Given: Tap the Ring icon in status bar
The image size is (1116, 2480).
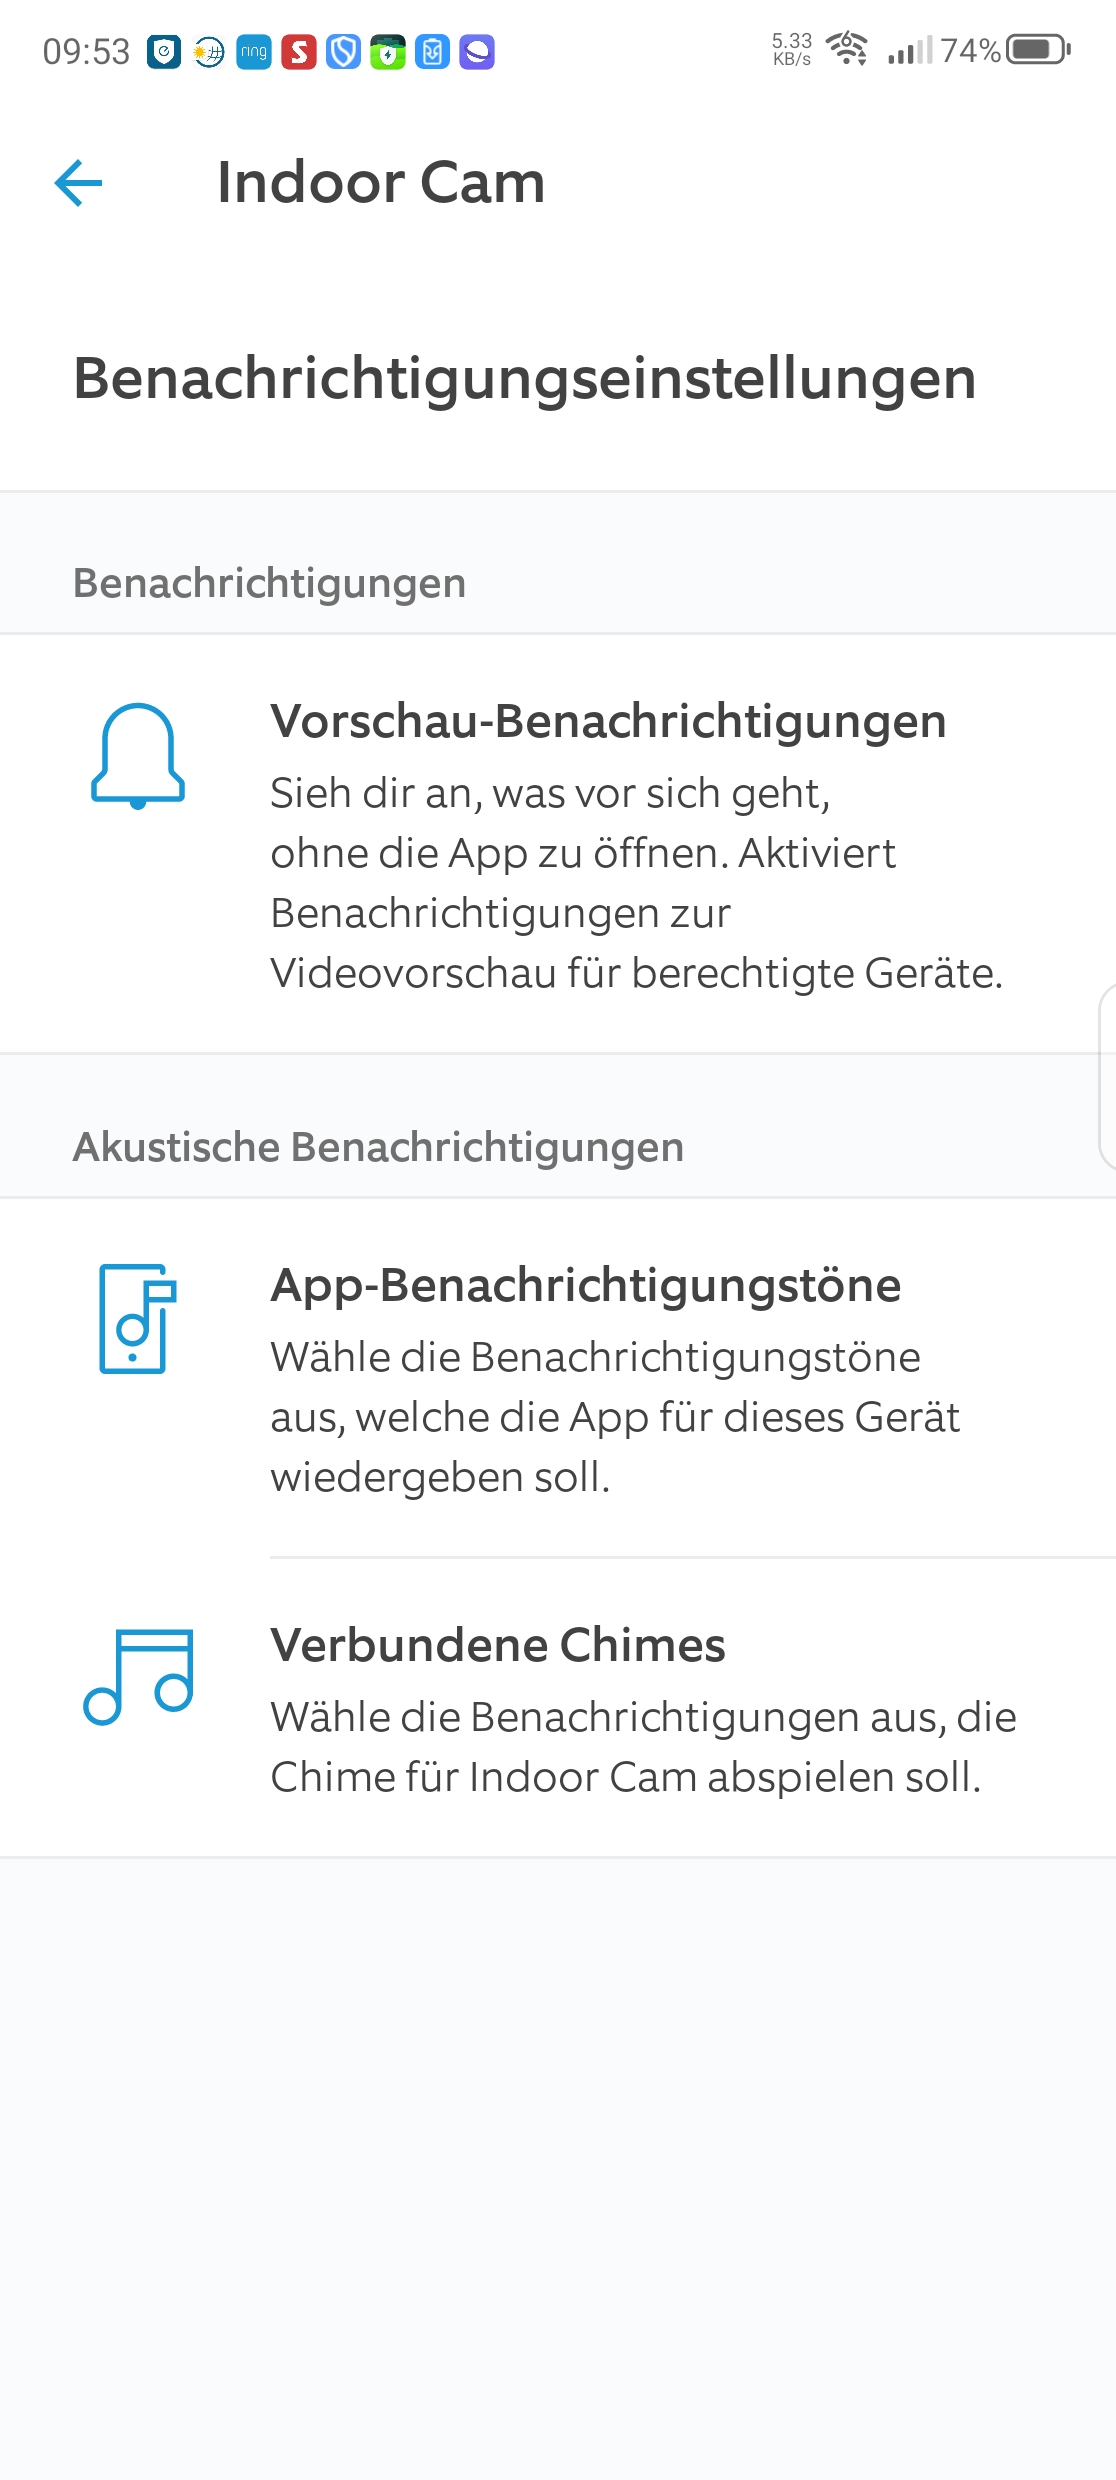Looking at the screenshot, I should tap(254, 52).
